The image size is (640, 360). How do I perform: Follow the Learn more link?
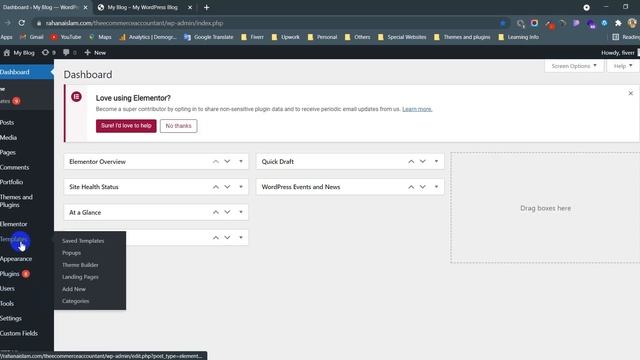[417, 109]
